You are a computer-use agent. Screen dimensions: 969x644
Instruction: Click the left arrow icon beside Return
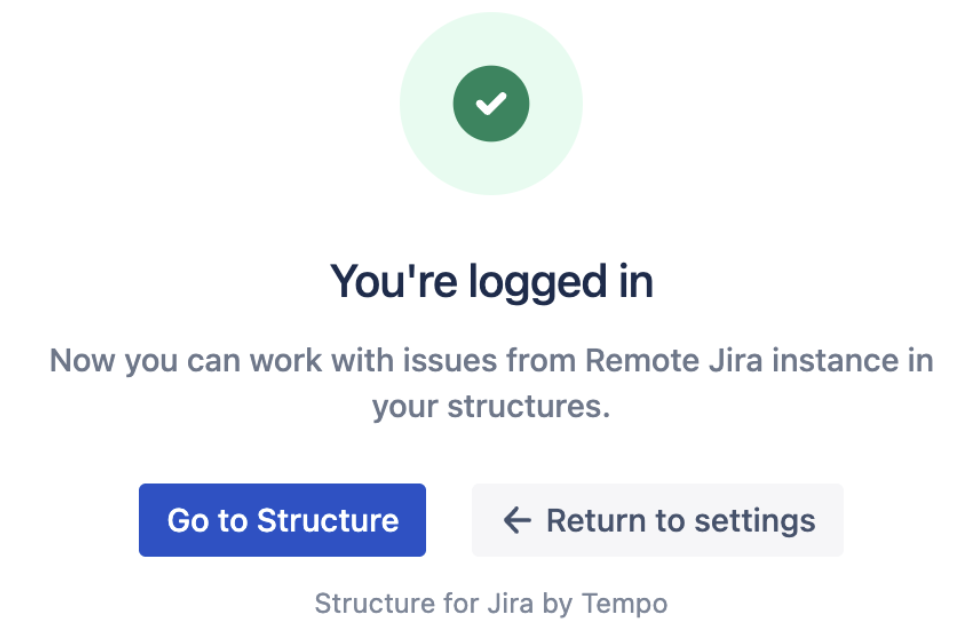[517, 520]
